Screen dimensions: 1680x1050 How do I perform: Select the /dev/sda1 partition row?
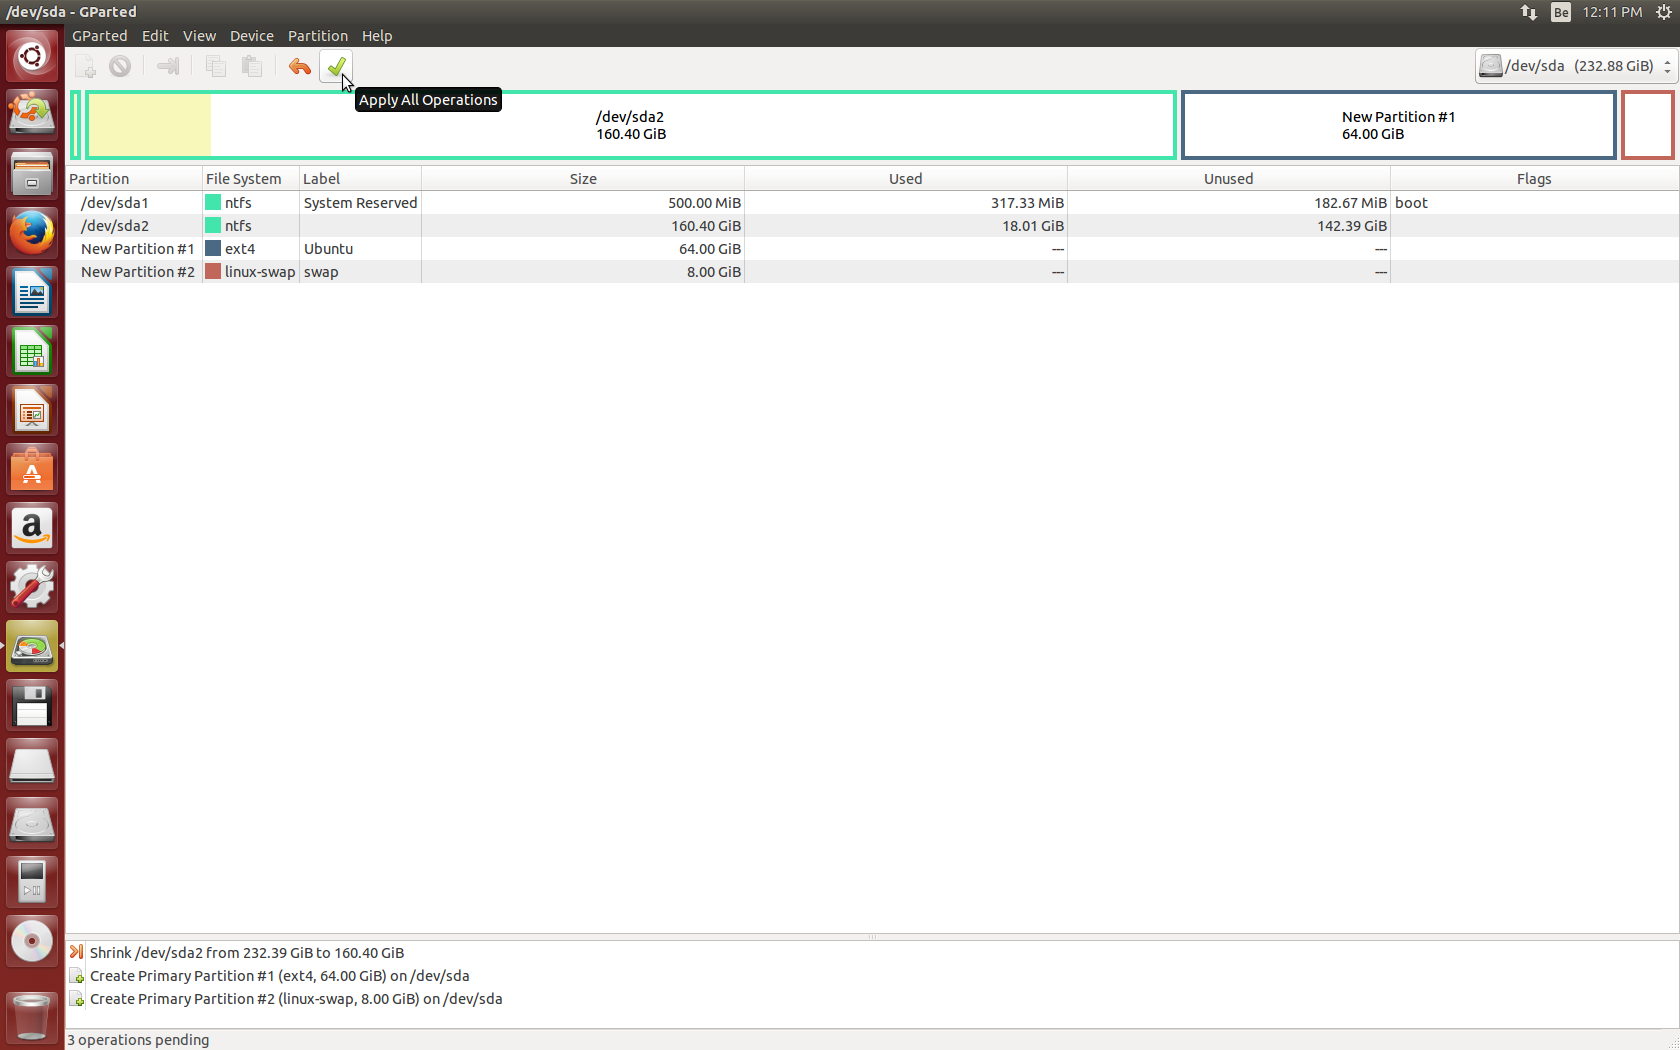(872, 203)
